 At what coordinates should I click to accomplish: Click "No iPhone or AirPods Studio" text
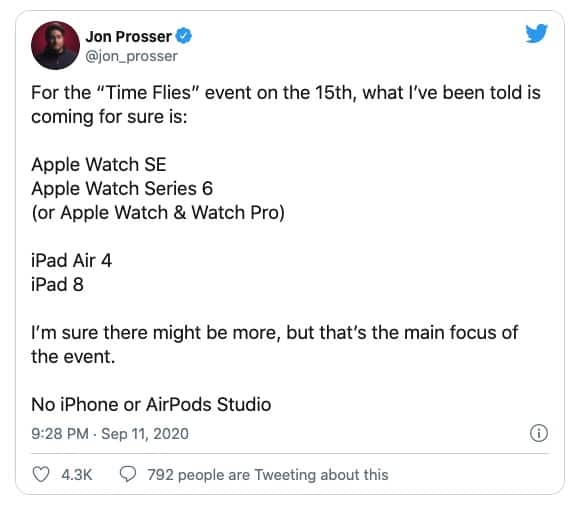pos(151,404)
